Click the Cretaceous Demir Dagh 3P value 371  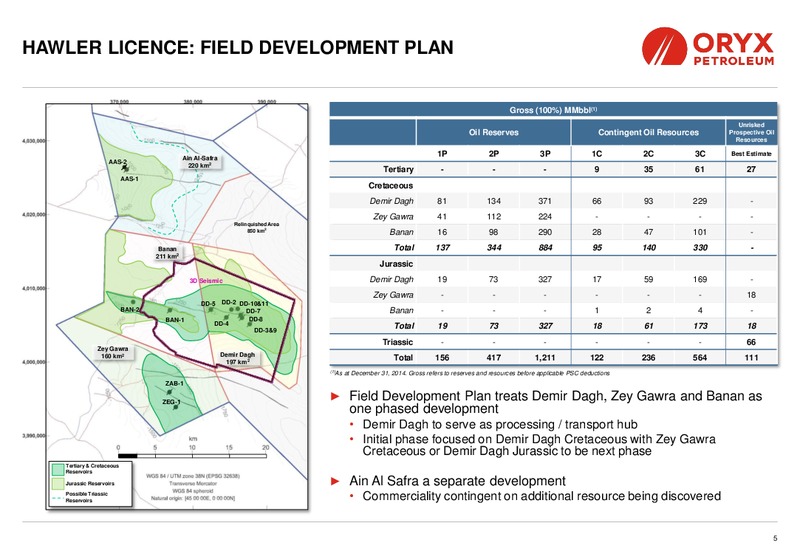pos(545,201)
